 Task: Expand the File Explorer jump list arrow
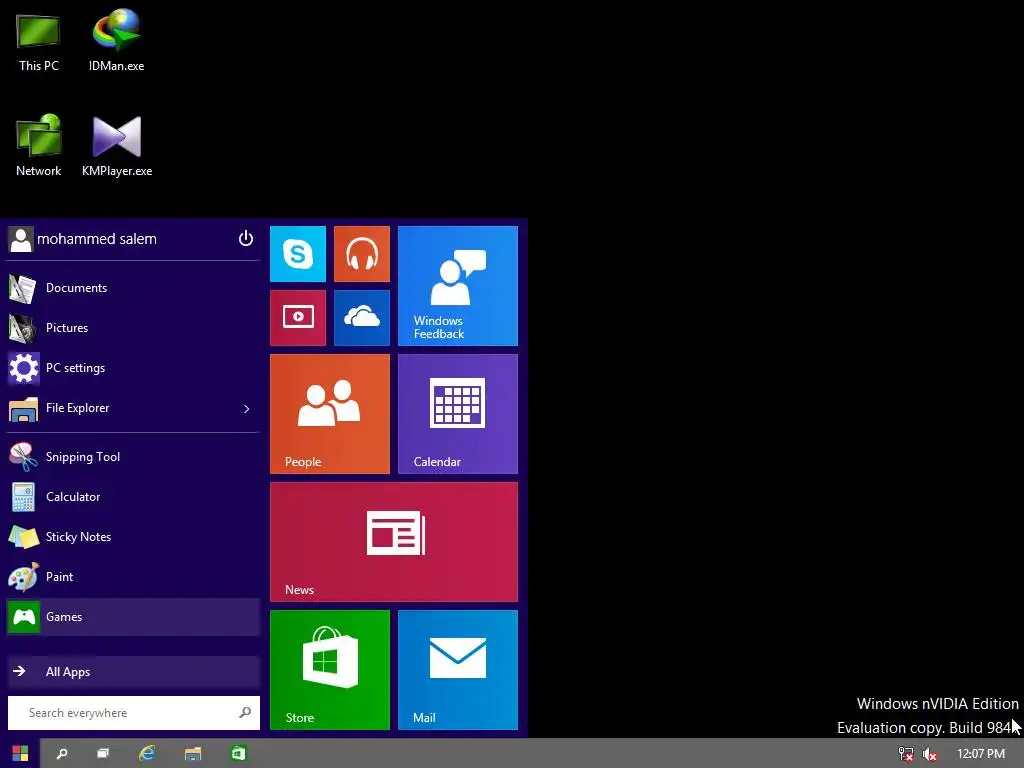tap(246, 409)
